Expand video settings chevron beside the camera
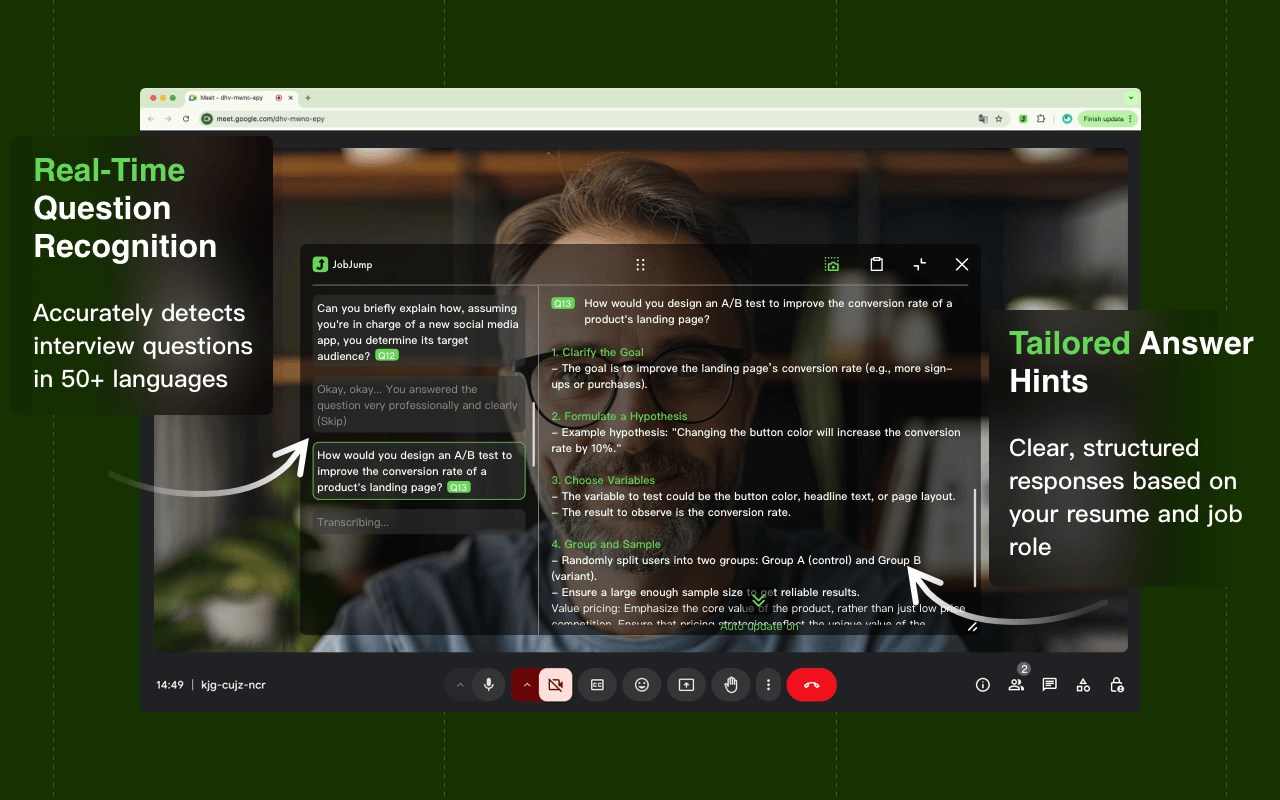Viewport: 1280px width, 800px height. [526, 685]
